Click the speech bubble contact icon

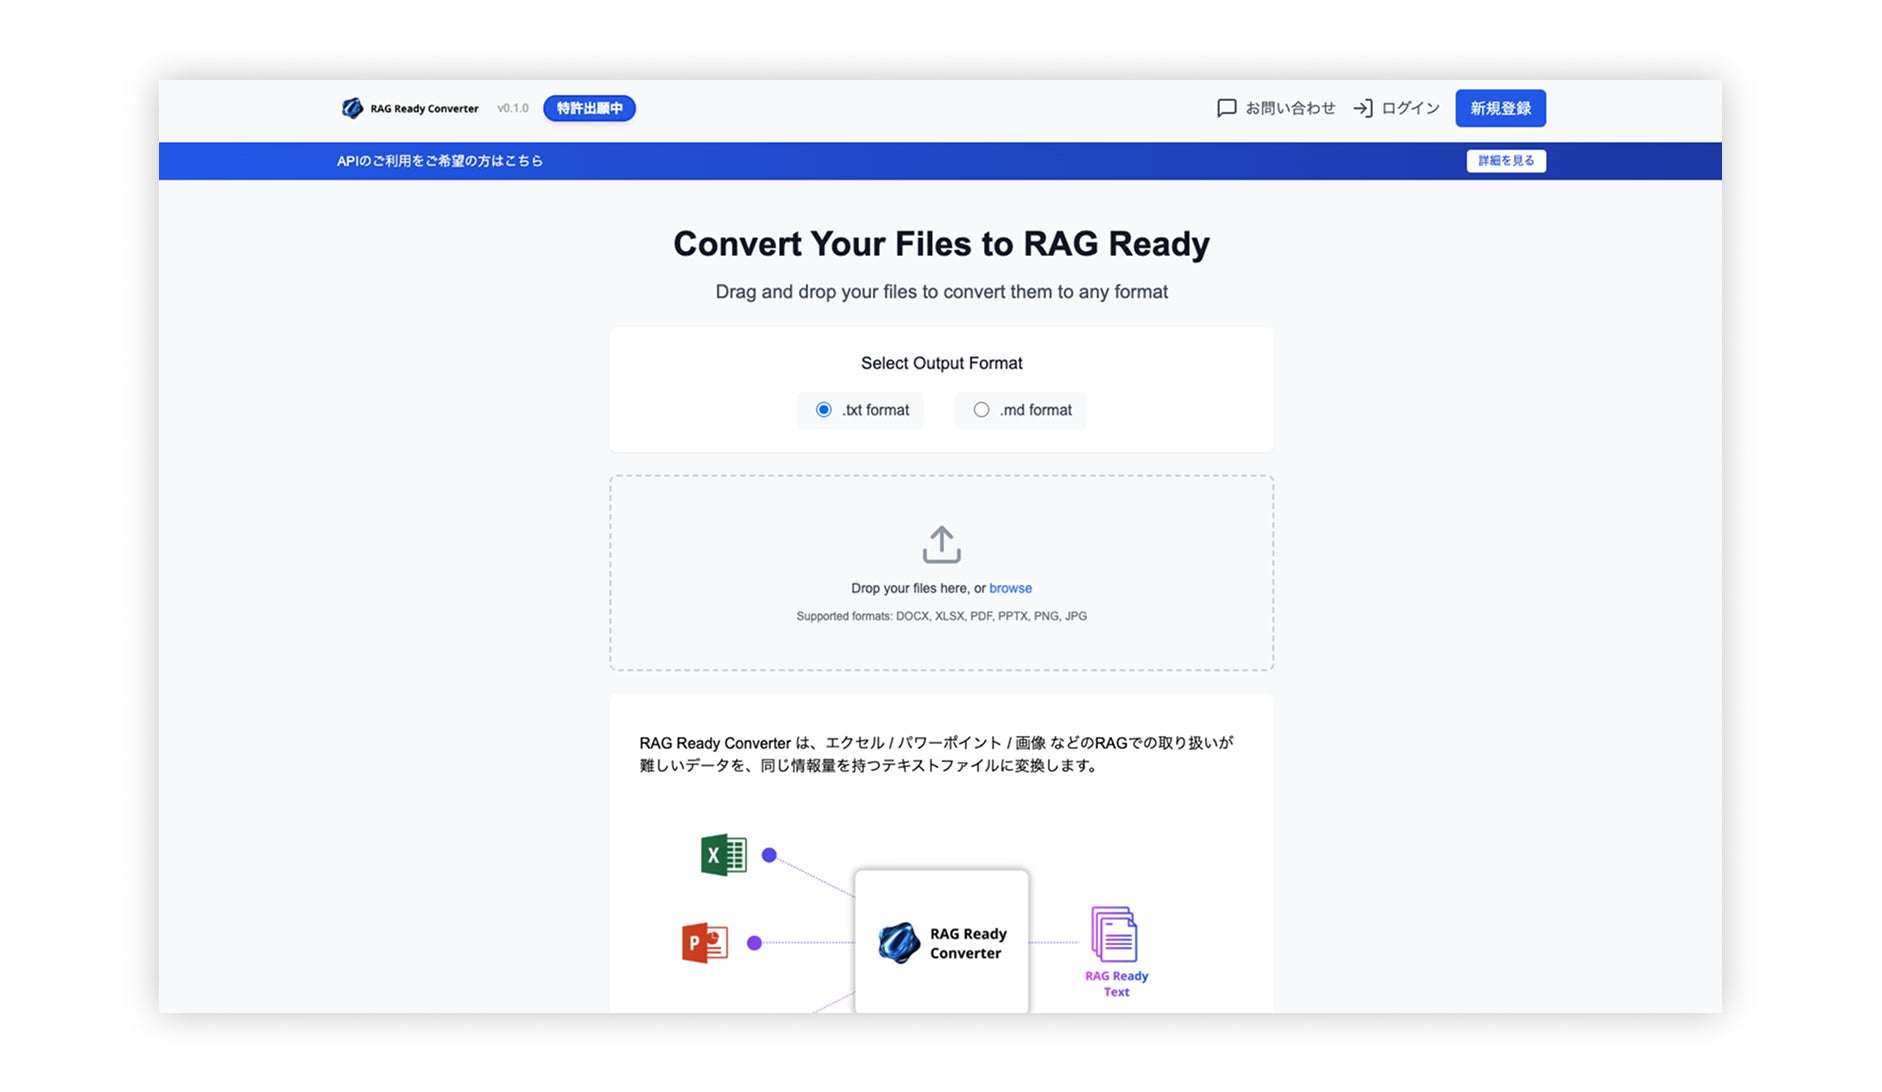1226,108
